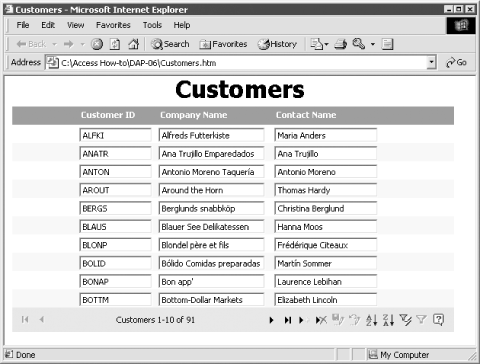Image resolution: width=481 pixels, height=364 pixels.
Task: Expand the Address bar dropdown arrow
Action: point(431,62)
